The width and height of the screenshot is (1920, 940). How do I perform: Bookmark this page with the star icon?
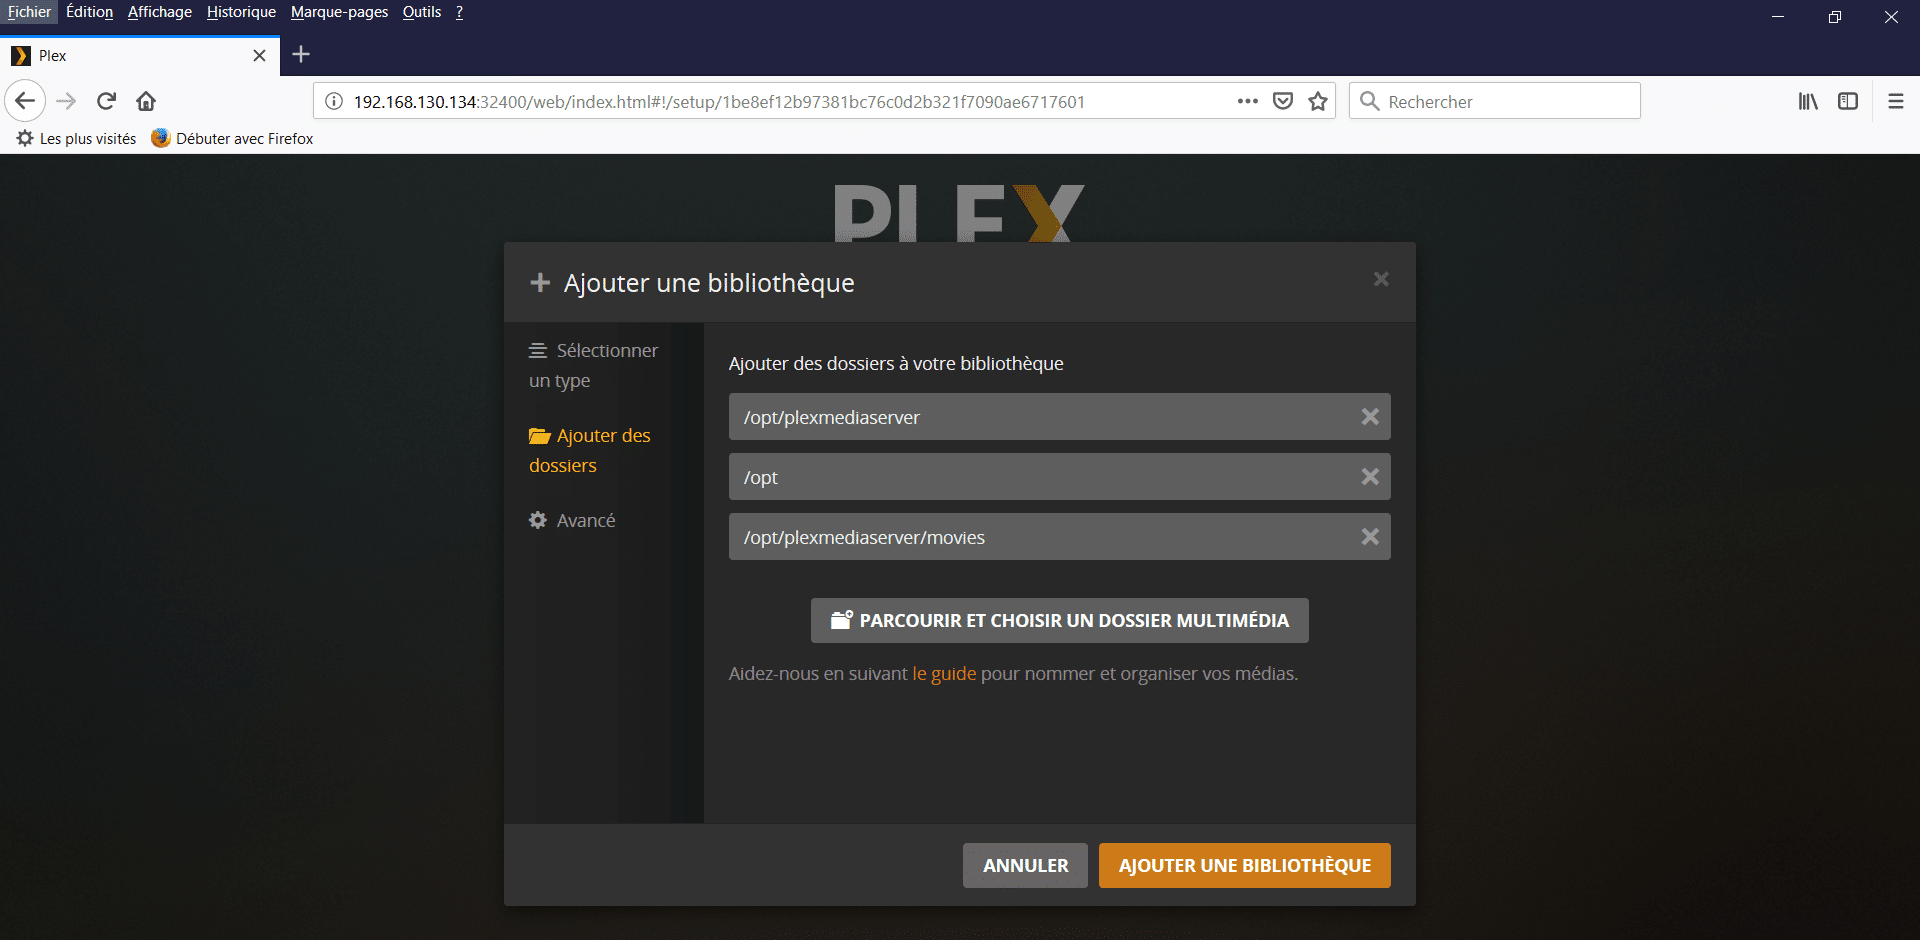[x=1317, y=101]
